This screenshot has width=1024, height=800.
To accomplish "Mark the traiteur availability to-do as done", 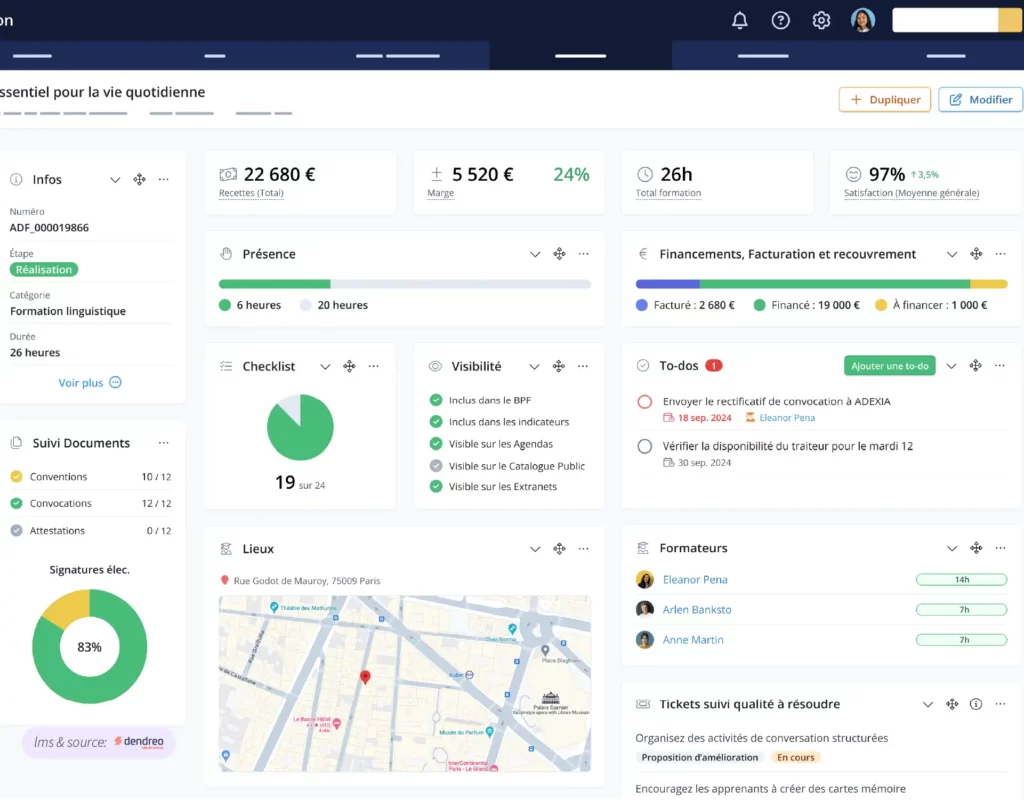I will coord(645,446).
